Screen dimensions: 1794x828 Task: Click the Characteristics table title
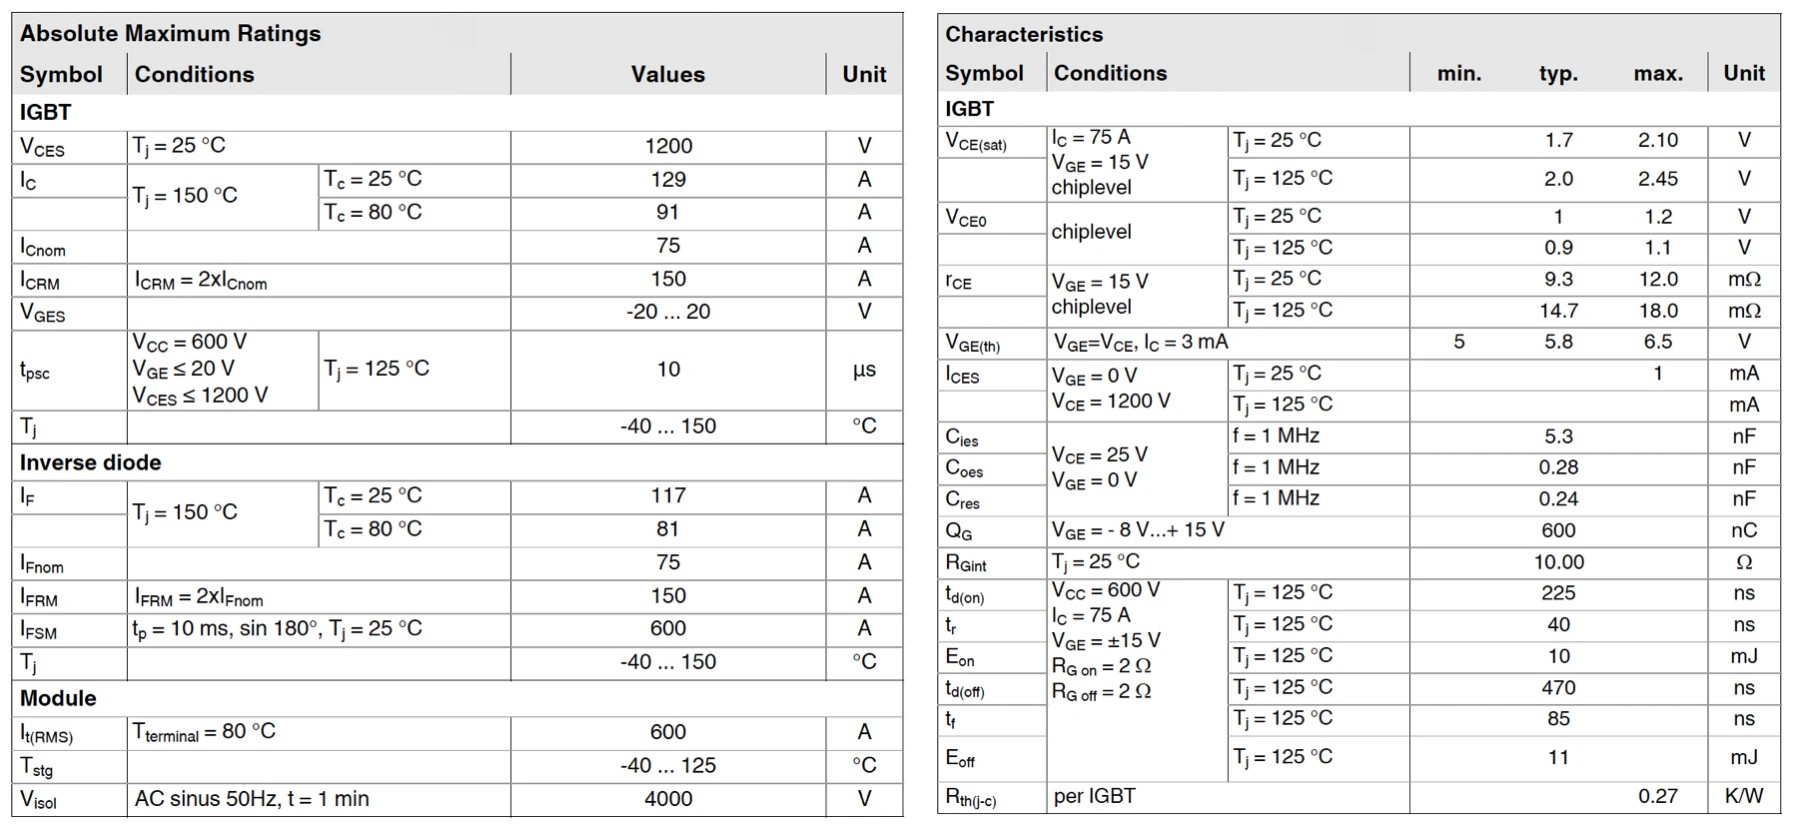[x=1024, y=35]
